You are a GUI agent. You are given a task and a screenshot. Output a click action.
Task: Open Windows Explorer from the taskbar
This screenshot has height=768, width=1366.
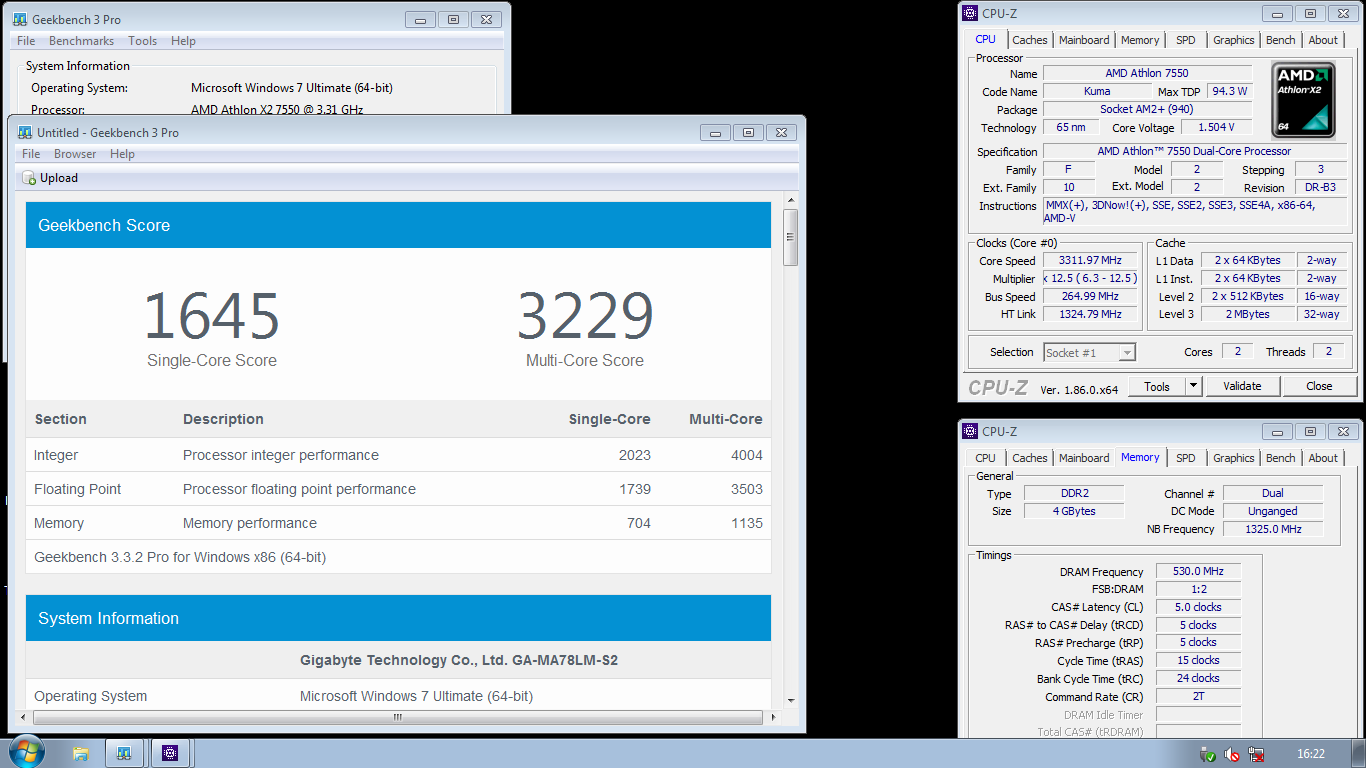(x=81, y=753)
